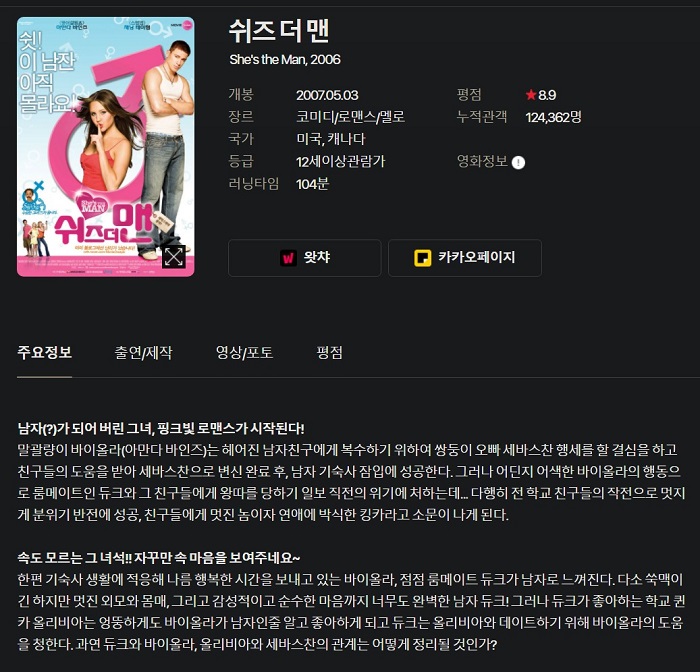Select the 주요정보 tab
This screenshot has height=672, width=700.
click(44, 352)
